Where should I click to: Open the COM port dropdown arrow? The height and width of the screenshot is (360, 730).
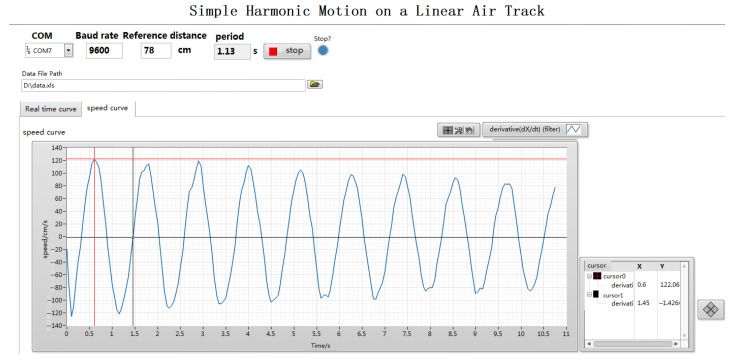coord(68,50)
